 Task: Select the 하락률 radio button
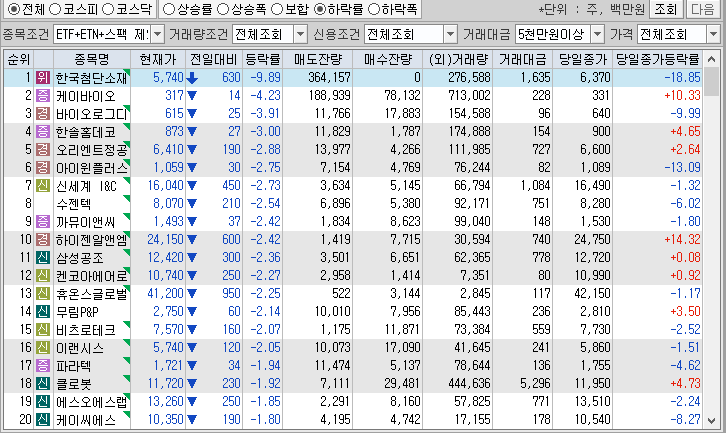(319, 9)
